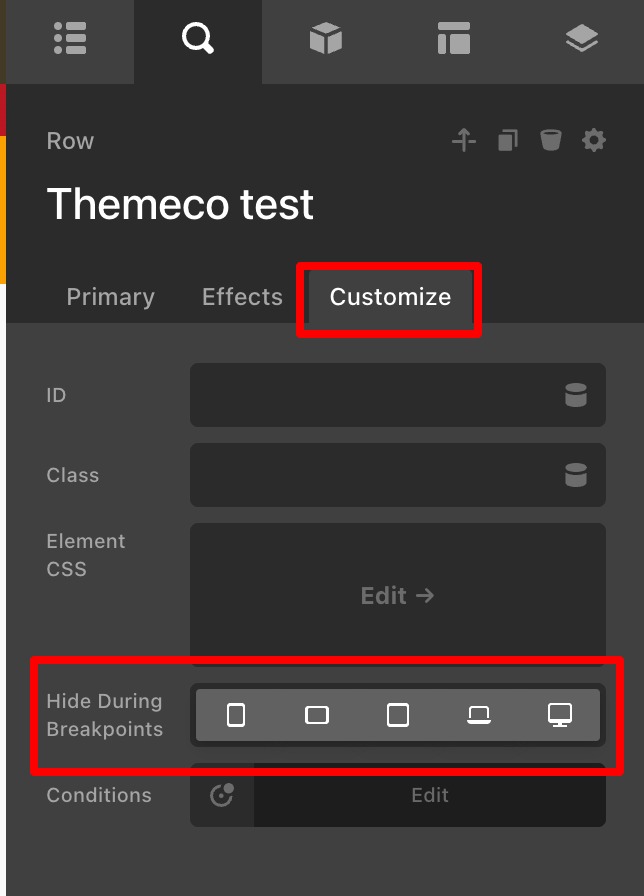Select the magnifier inspector icon
The width and height of the screenshot is (644, 896).
pos(198,38)
